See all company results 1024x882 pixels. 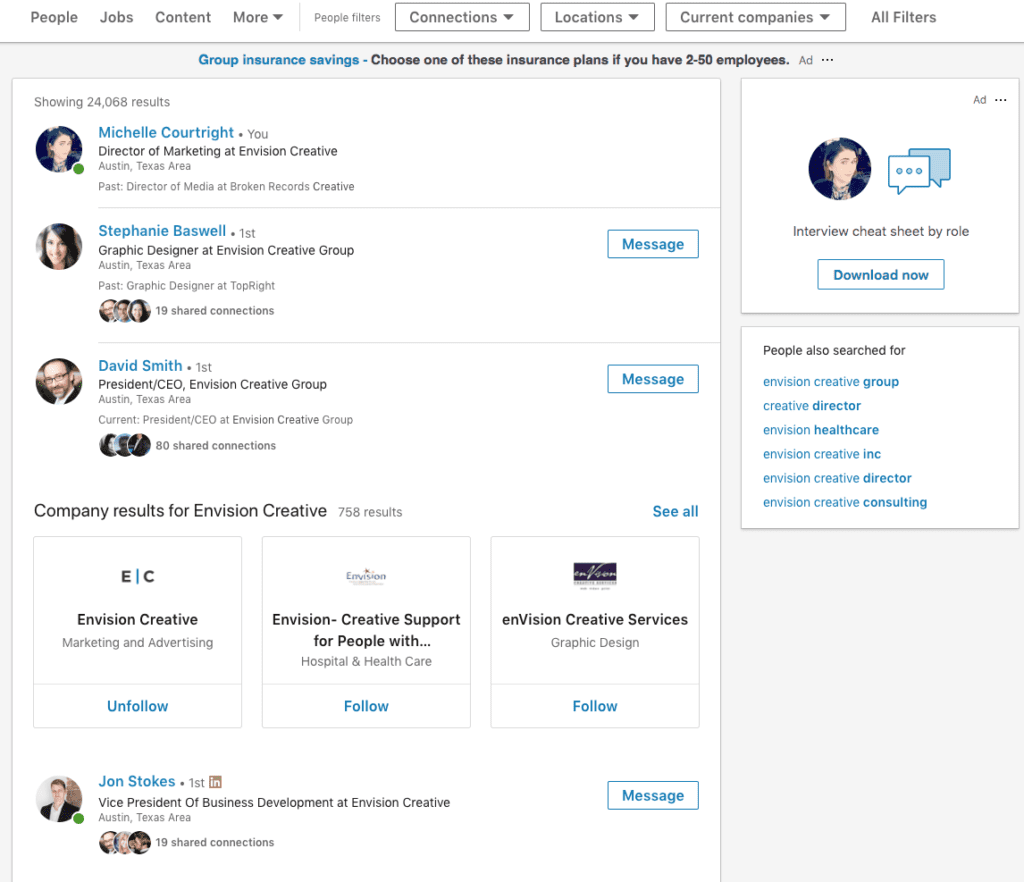(x=675, y=511)
